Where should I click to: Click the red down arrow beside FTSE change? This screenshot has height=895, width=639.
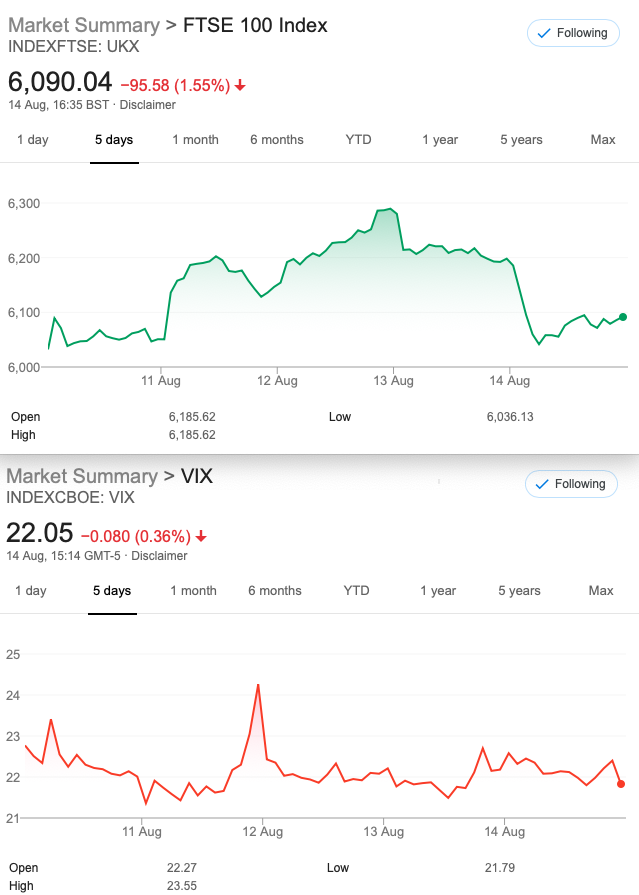(x=240, y=86)
